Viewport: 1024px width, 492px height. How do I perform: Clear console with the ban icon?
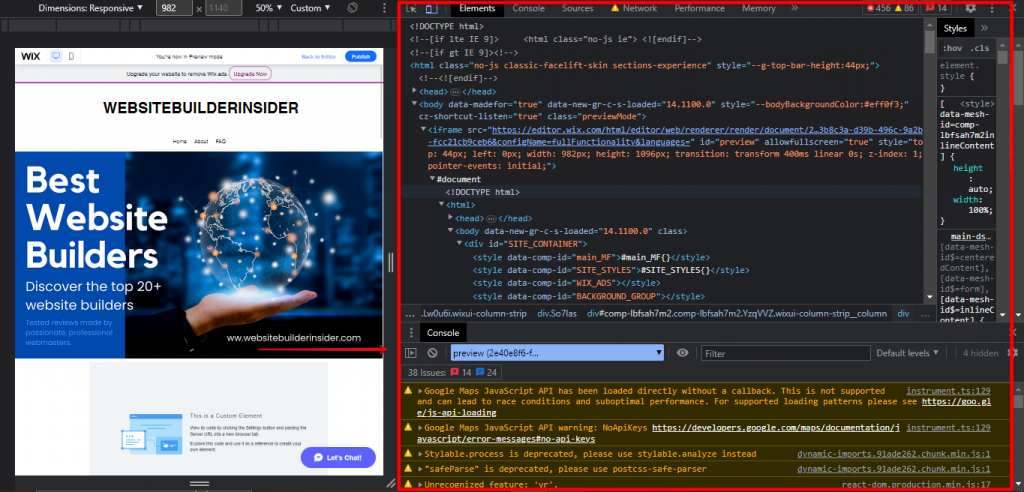click(x=432, y=353)
